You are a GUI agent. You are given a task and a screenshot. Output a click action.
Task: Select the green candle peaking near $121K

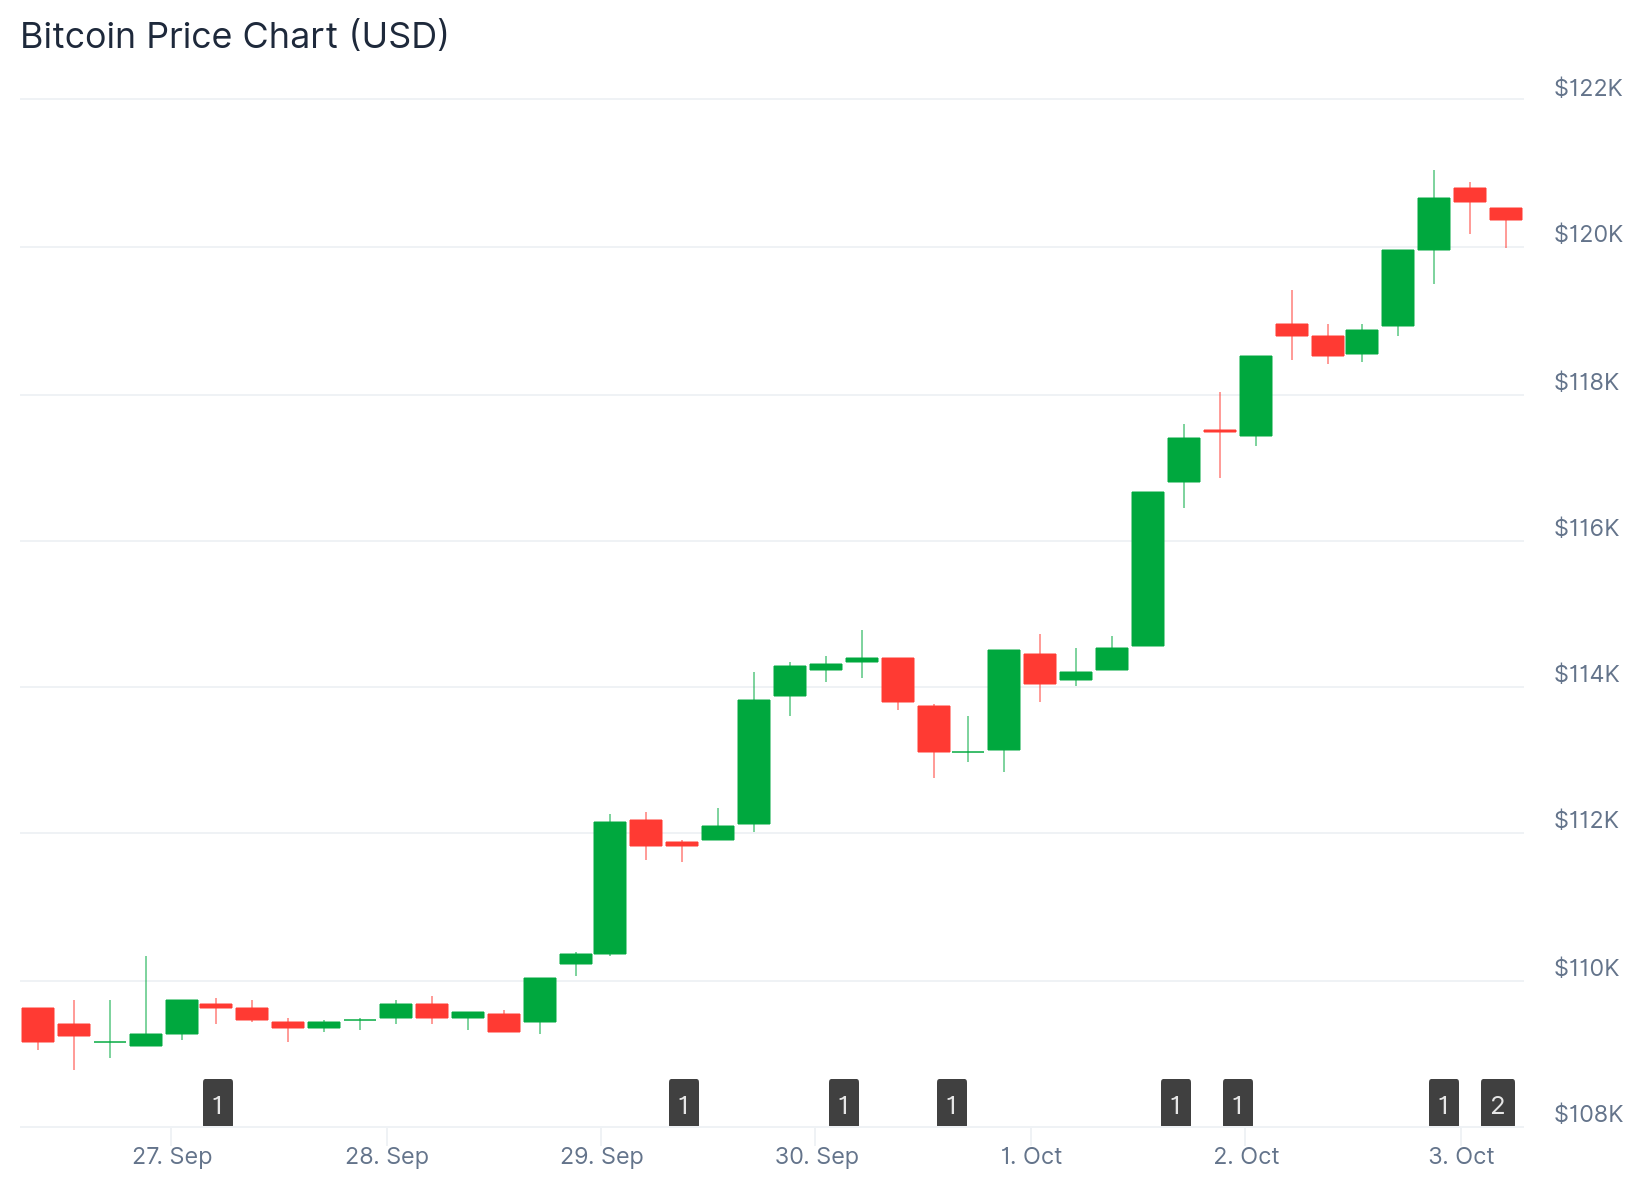click(1434, 224)
